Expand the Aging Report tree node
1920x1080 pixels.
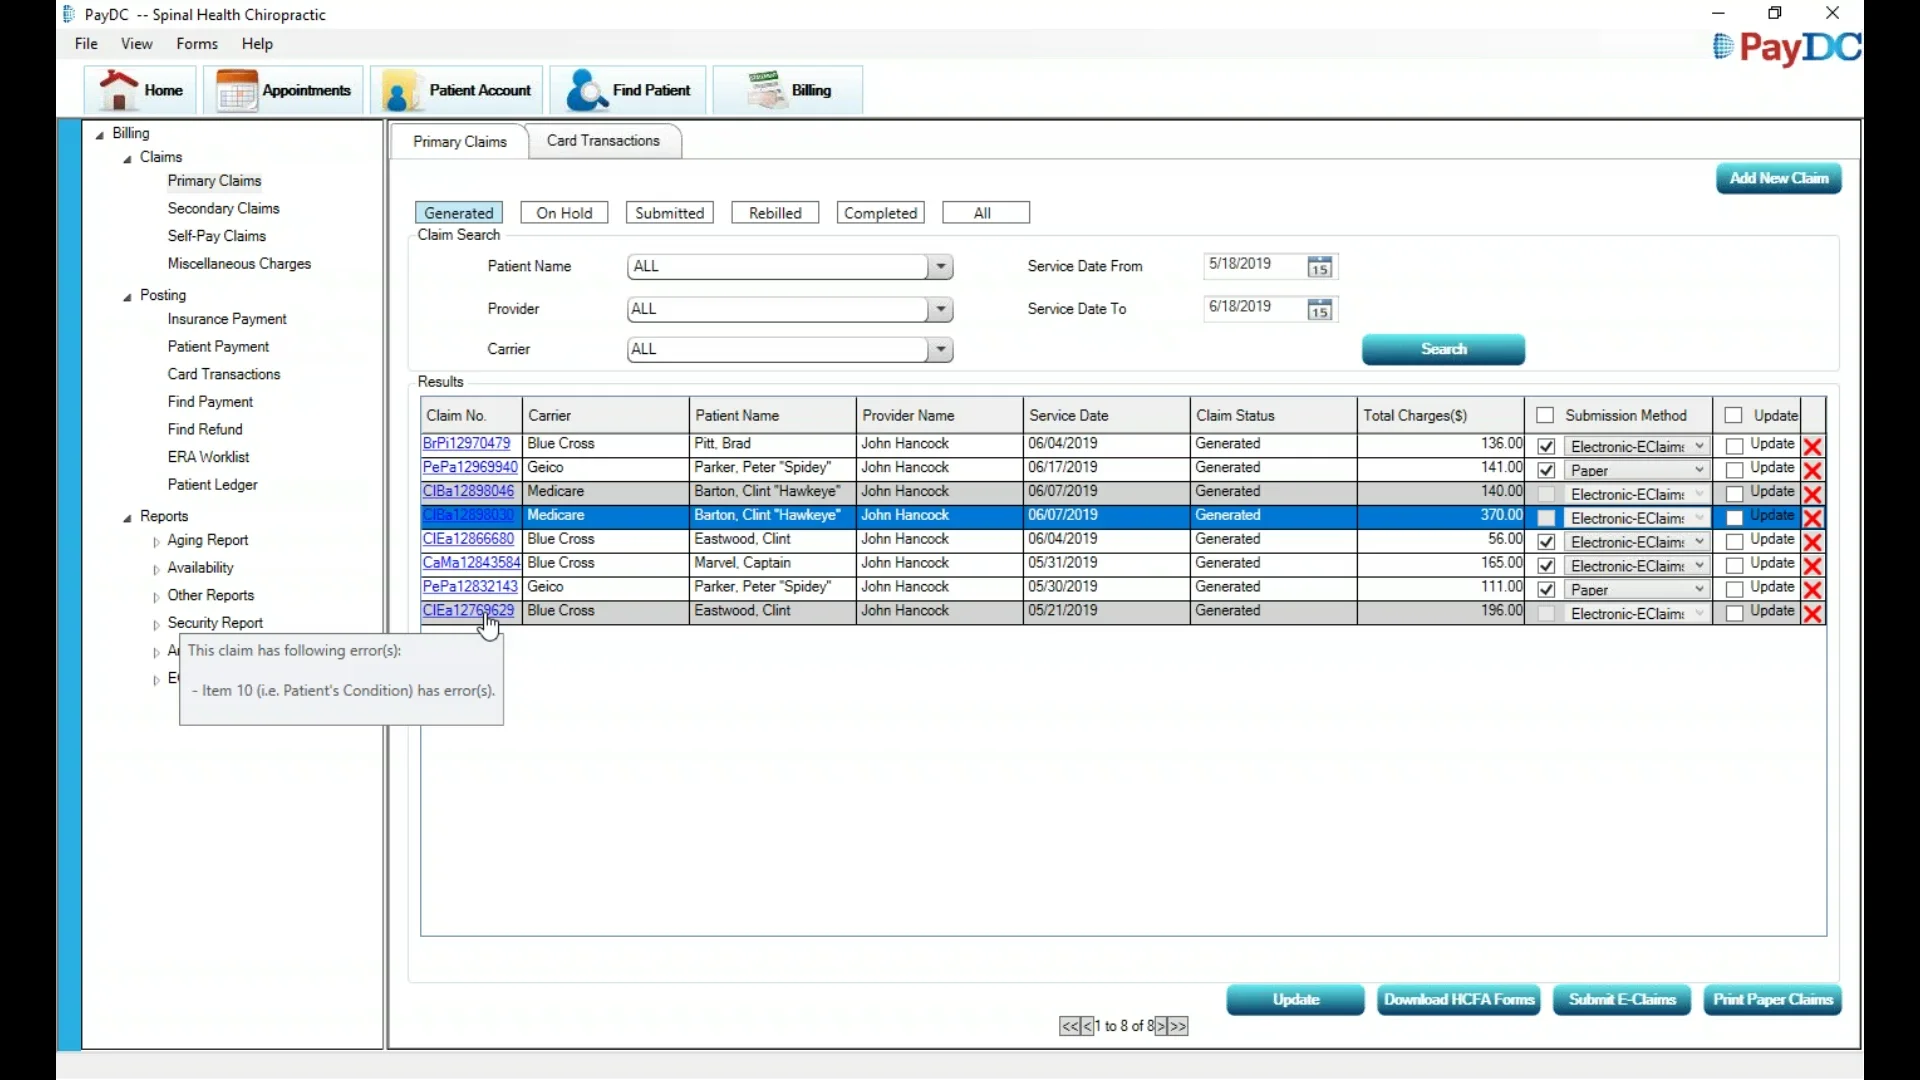point(156,542)
